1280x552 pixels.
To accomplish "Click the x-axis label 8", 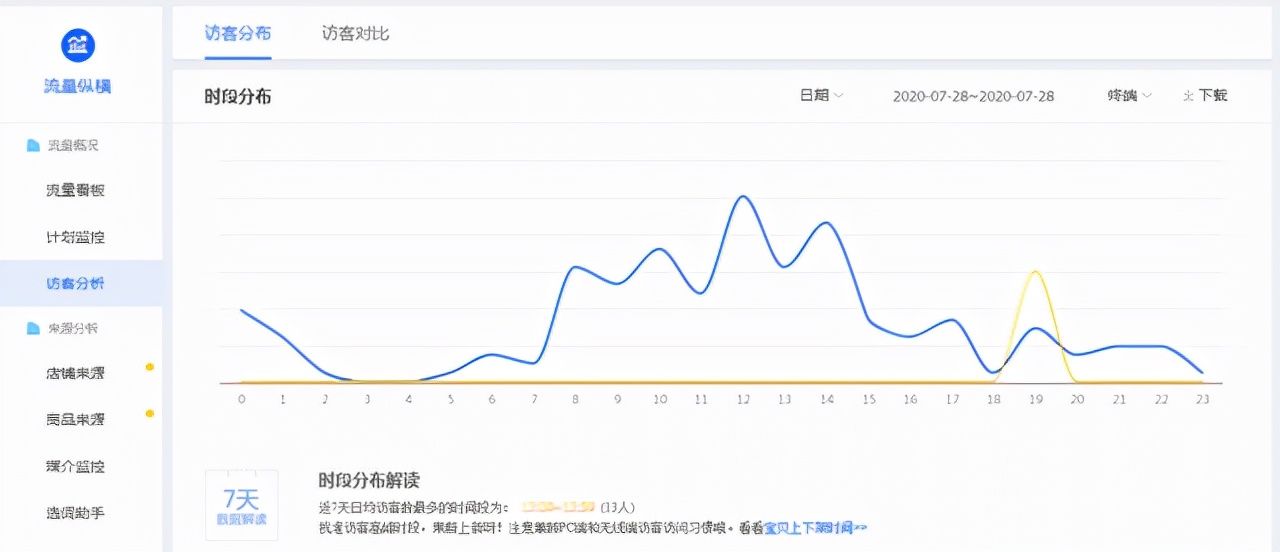I will pos(575,399).
